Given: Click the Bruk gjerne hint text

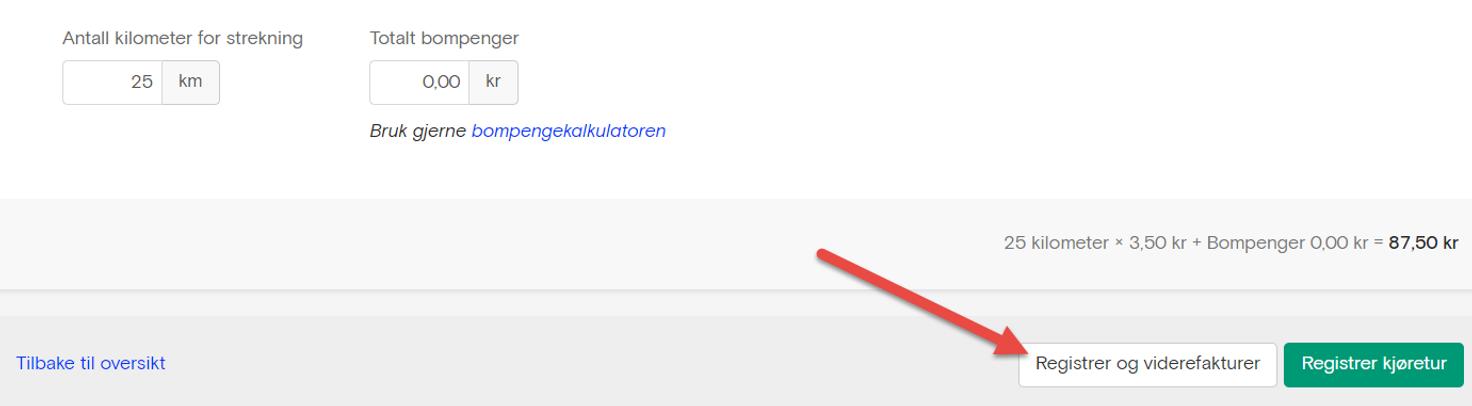Looking at the screenshot, I should (419, 131).
